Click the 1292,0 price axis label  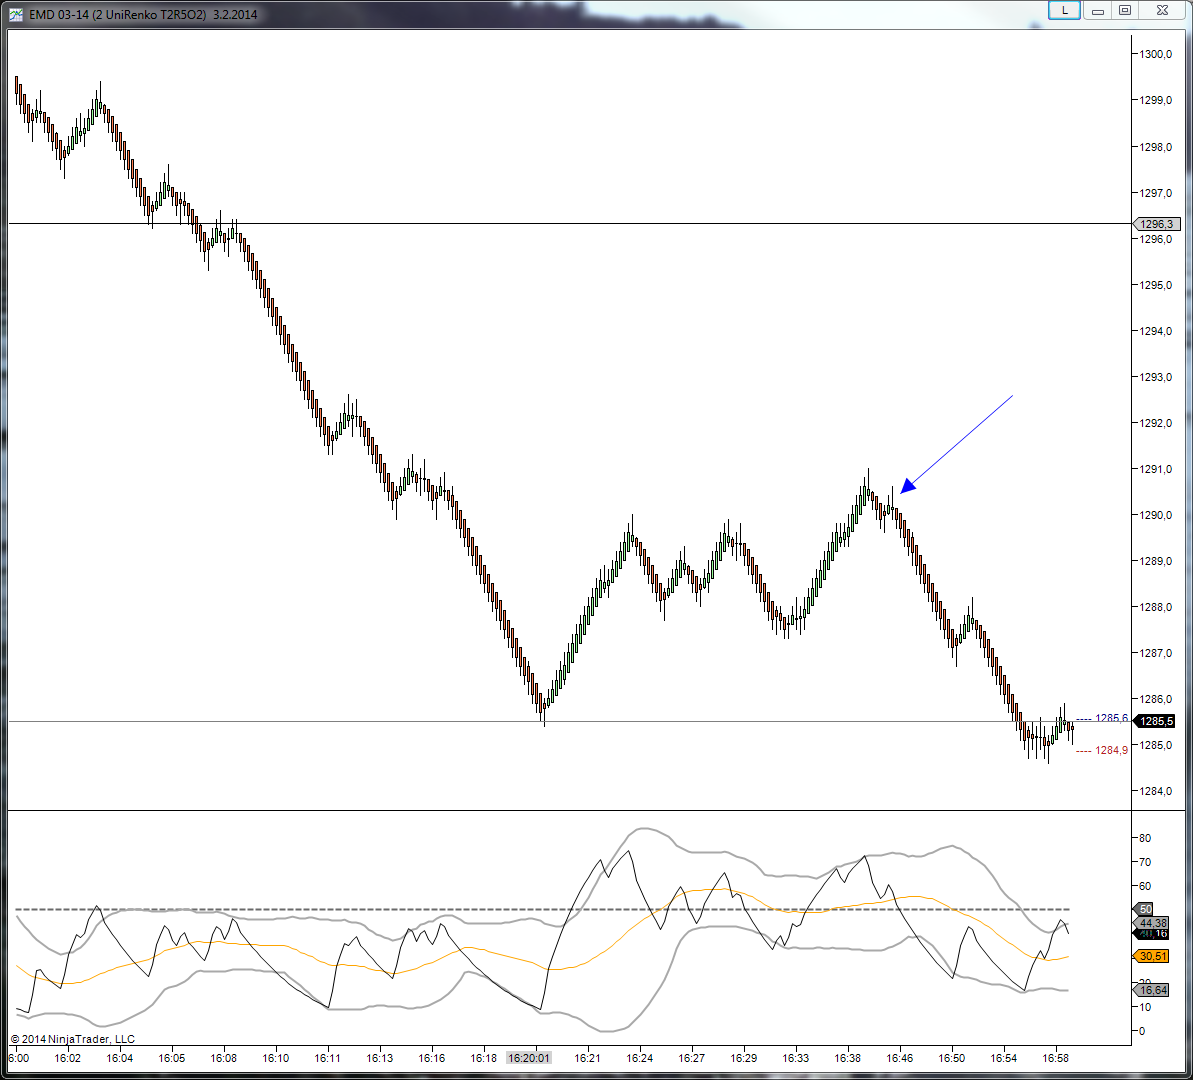[x=1156, y=422]
